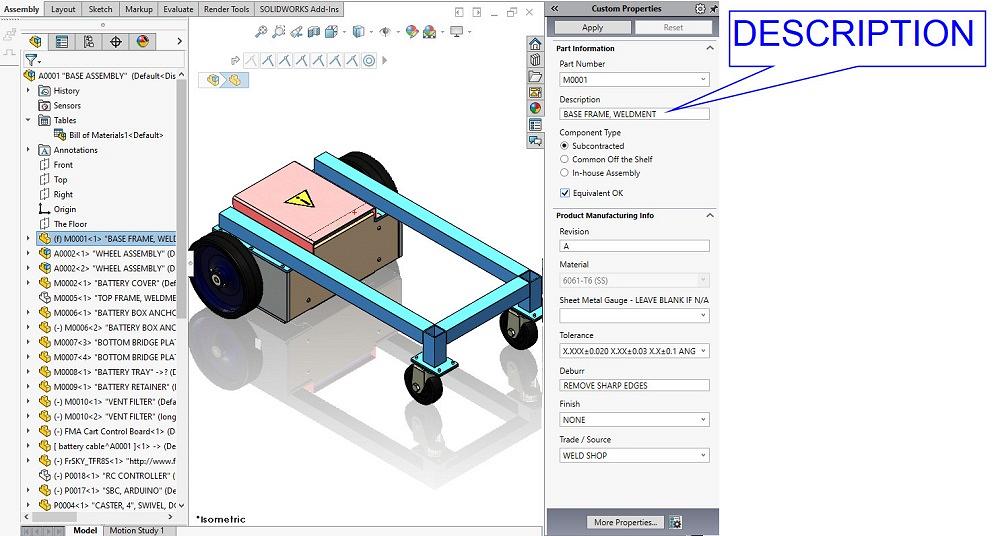
Task: Click the Apply Scene icon
Action: pyautogui.click(x=429, y=31)
